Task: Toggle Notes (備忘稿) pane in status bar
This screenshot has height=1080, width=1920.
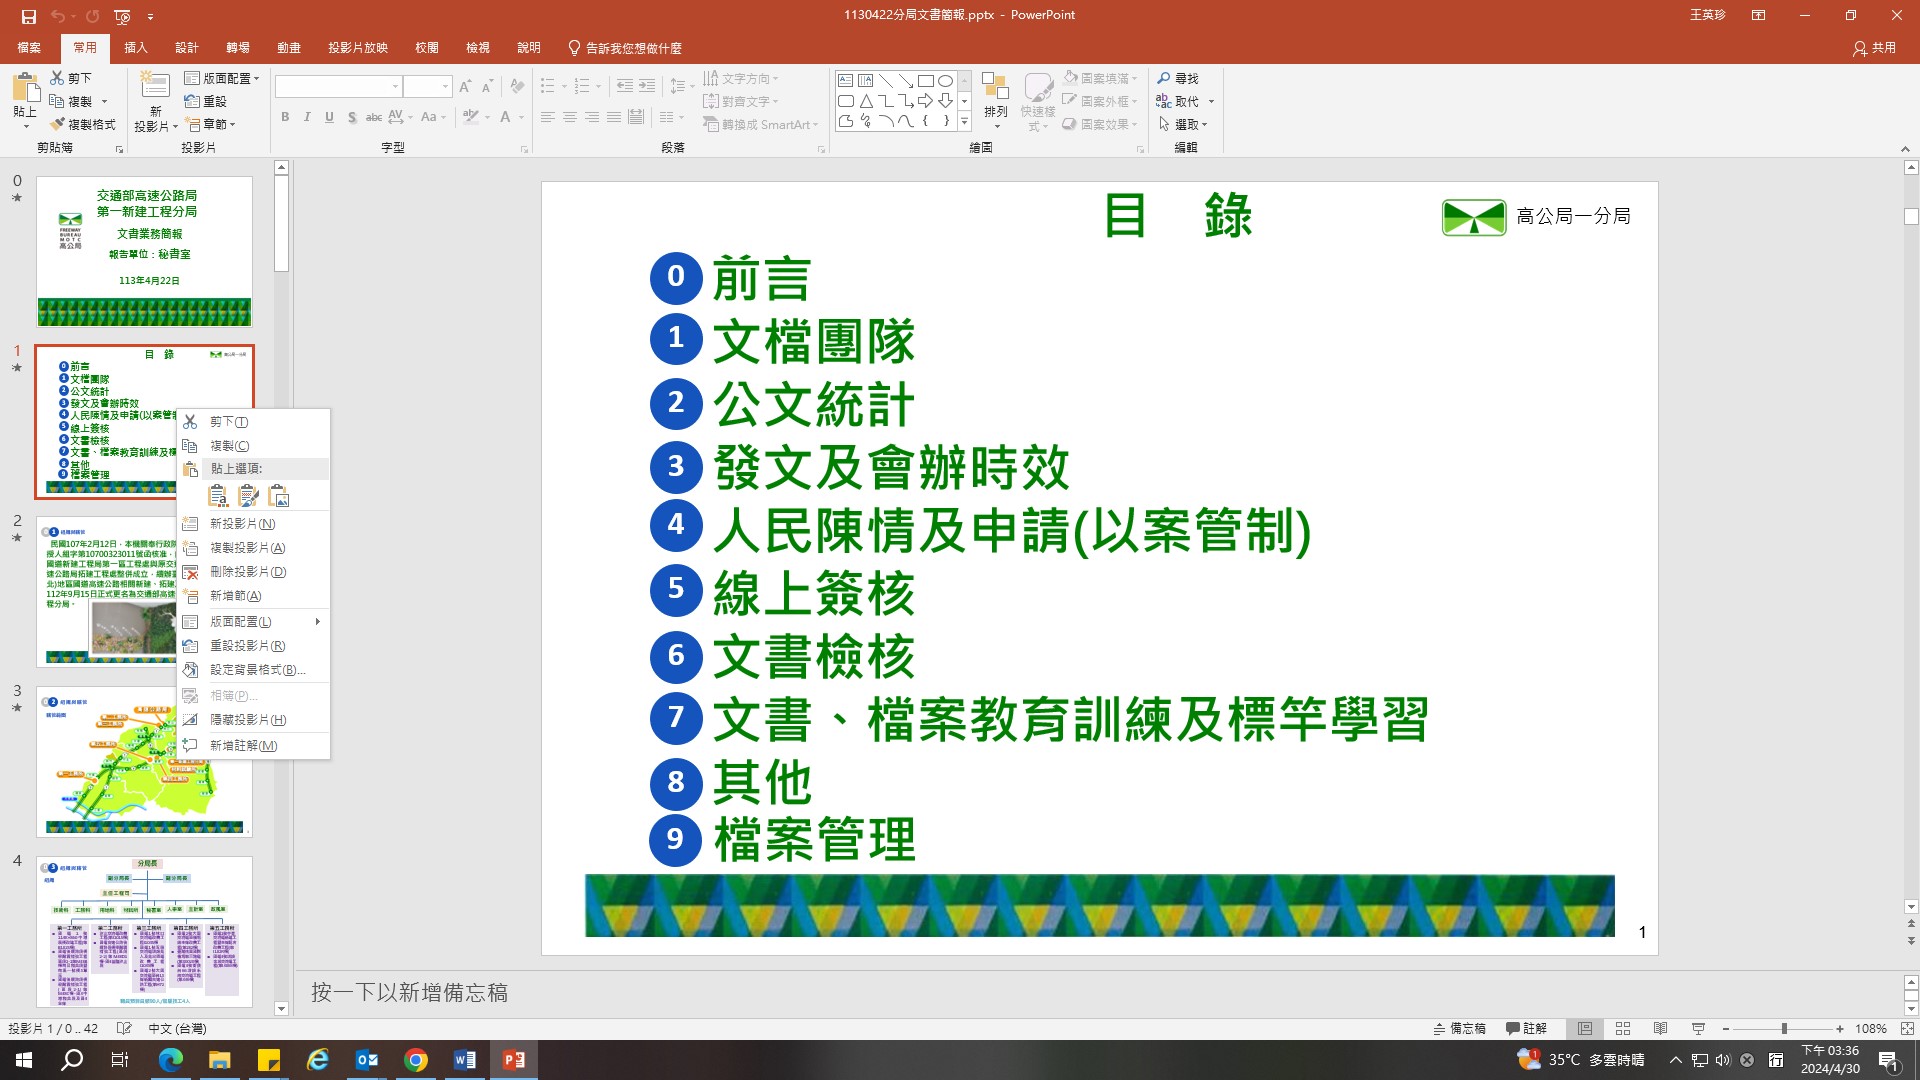Action: pos(1459,1028)
